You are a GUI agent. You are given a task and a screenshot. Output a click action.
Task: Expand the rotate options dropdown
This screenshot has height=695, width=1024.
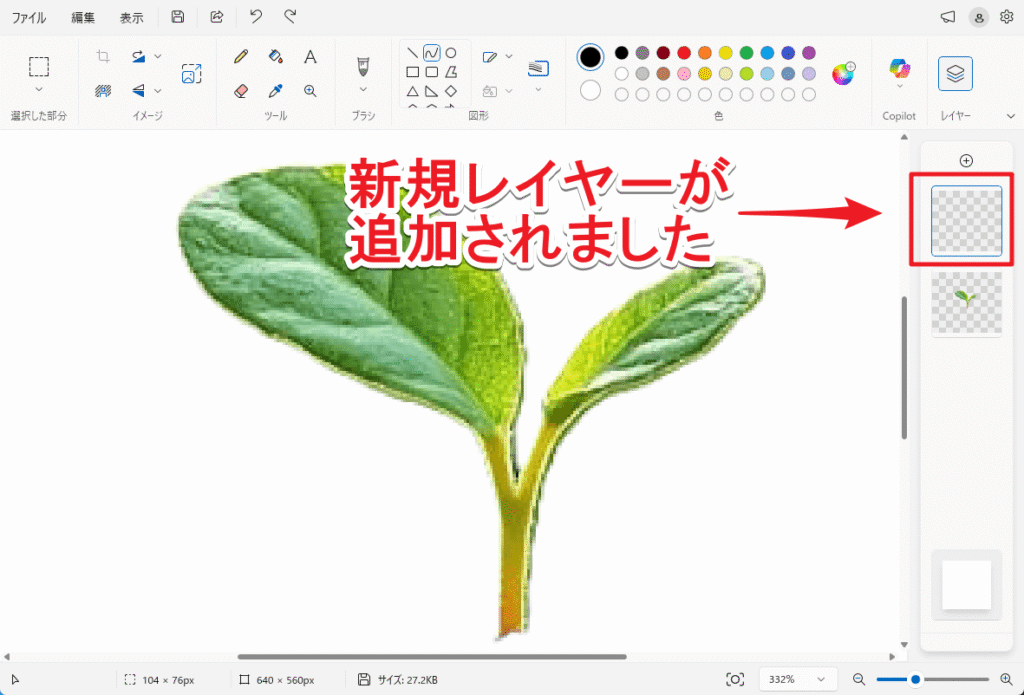pyautogui.click(x=158, y=57)
